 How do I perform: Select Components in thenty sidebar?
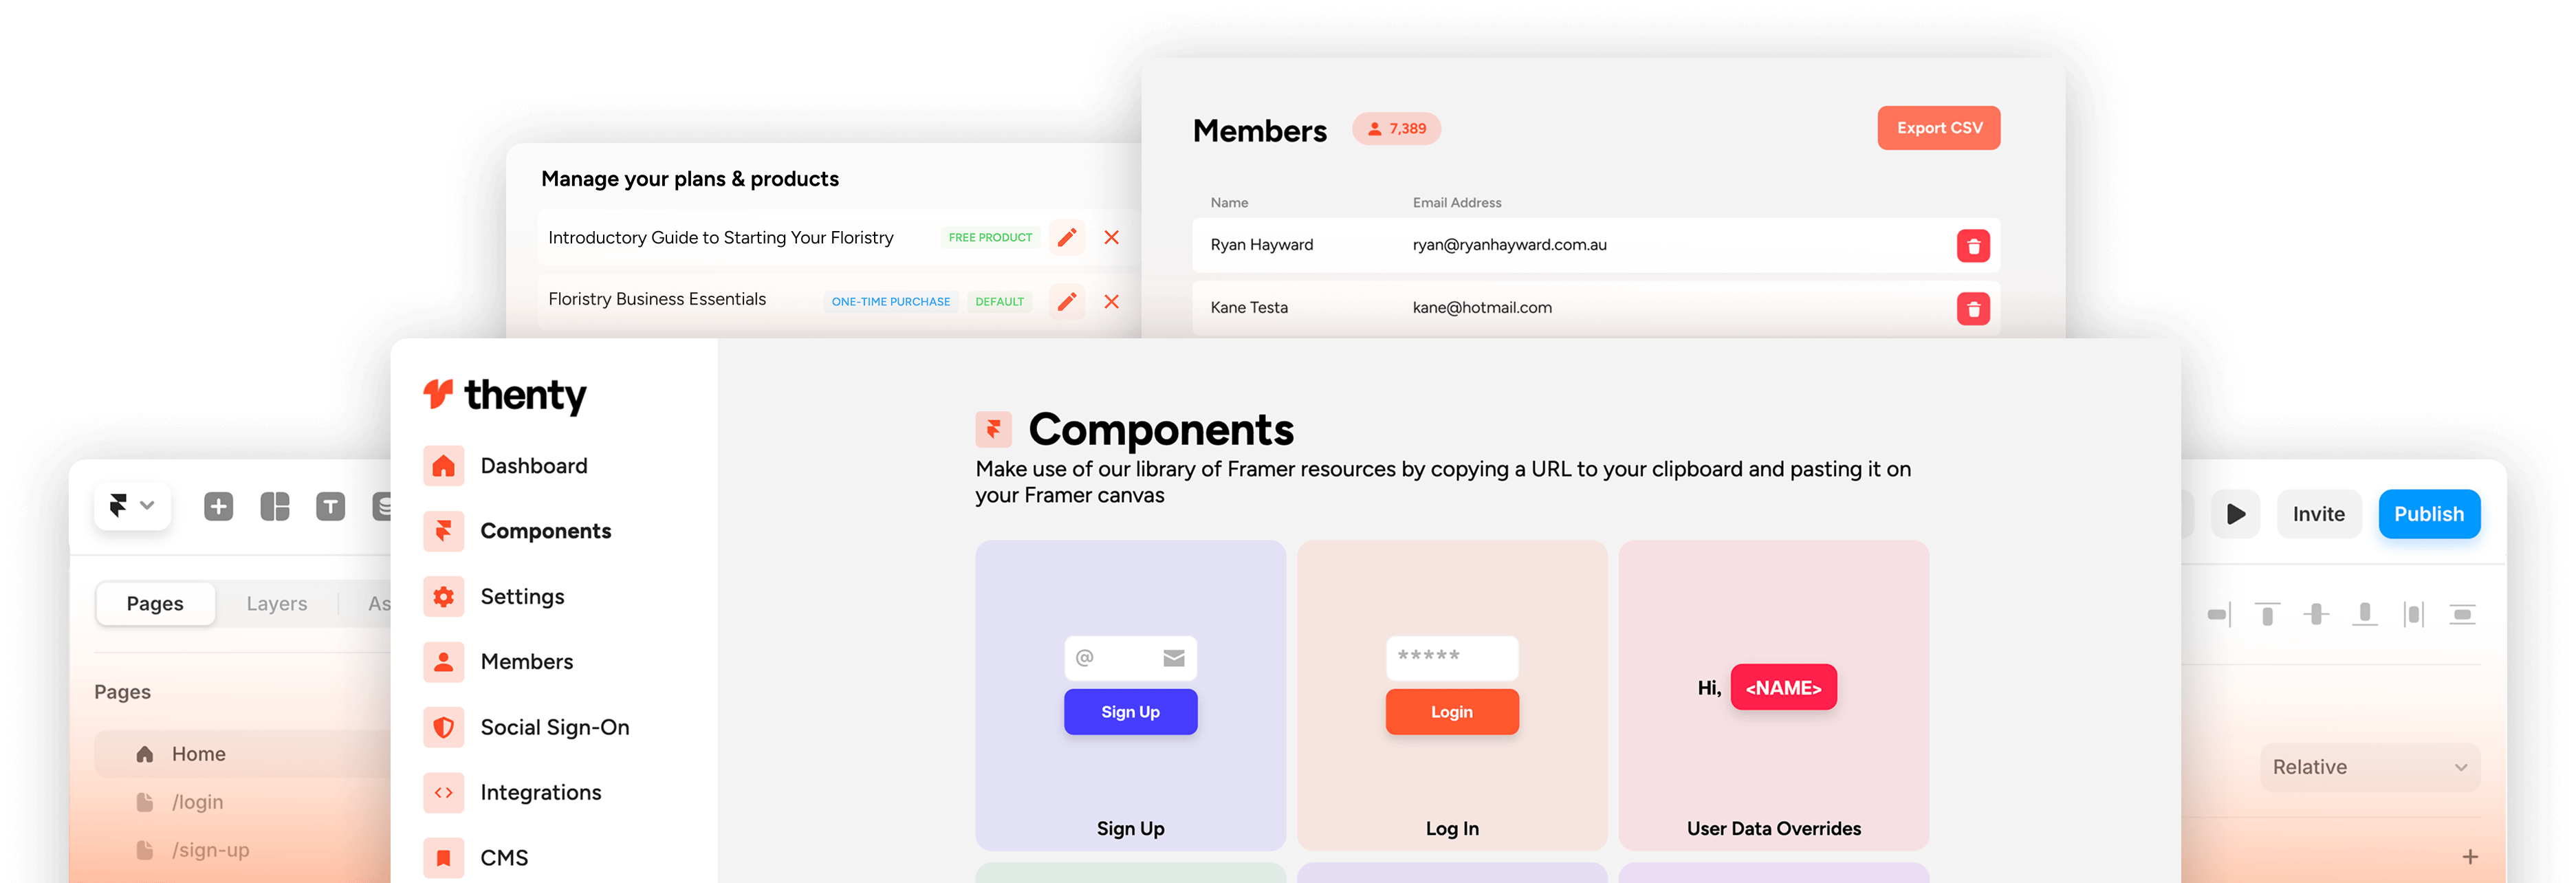[546, 531]
